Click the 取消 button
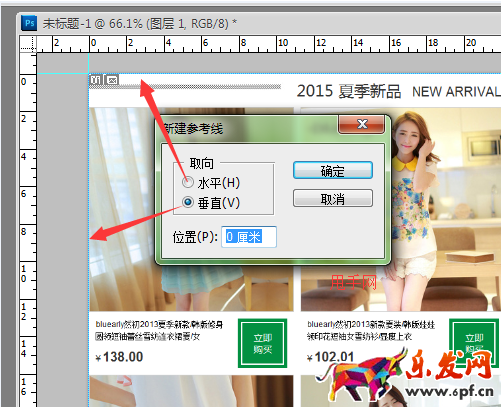This screenshot has height=412, width=504. (333, 199)
